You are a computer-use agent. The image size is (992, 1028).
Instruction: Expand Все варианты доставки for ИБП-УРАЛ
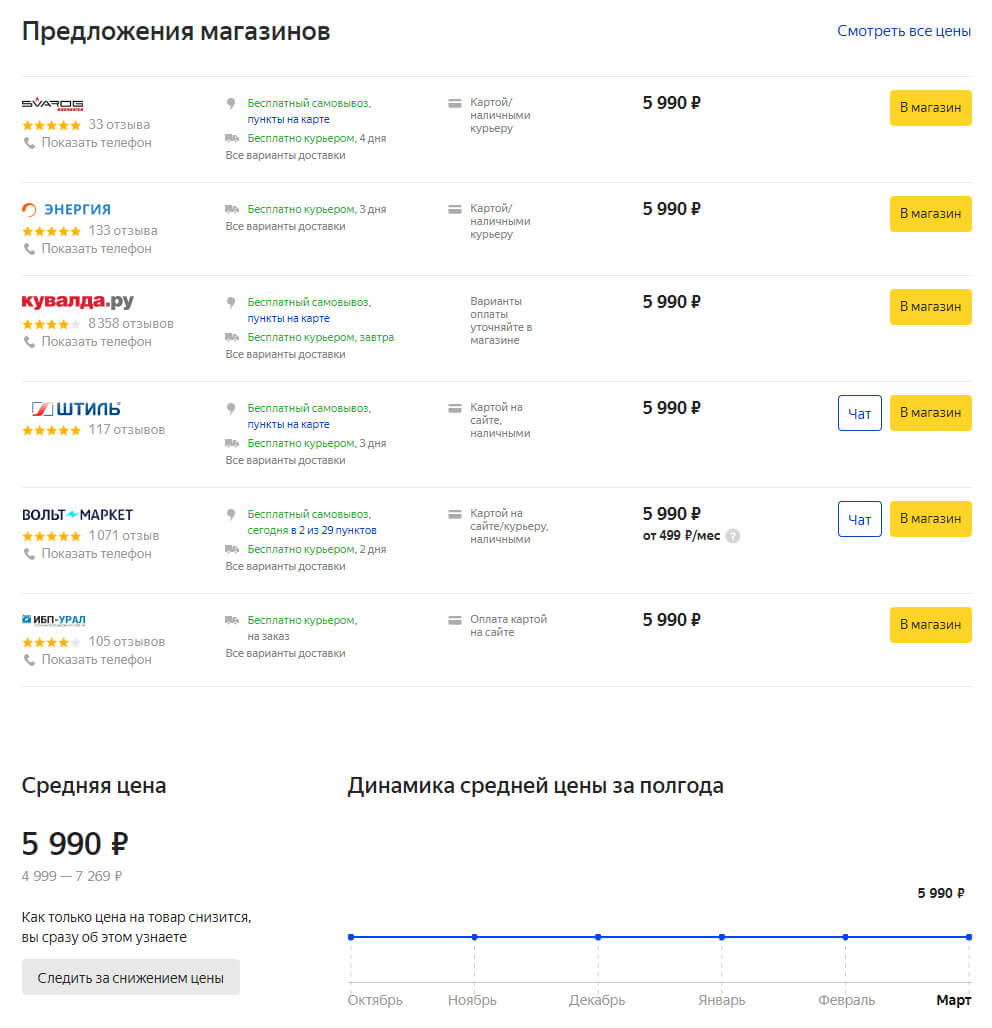(x=287, y=653)
